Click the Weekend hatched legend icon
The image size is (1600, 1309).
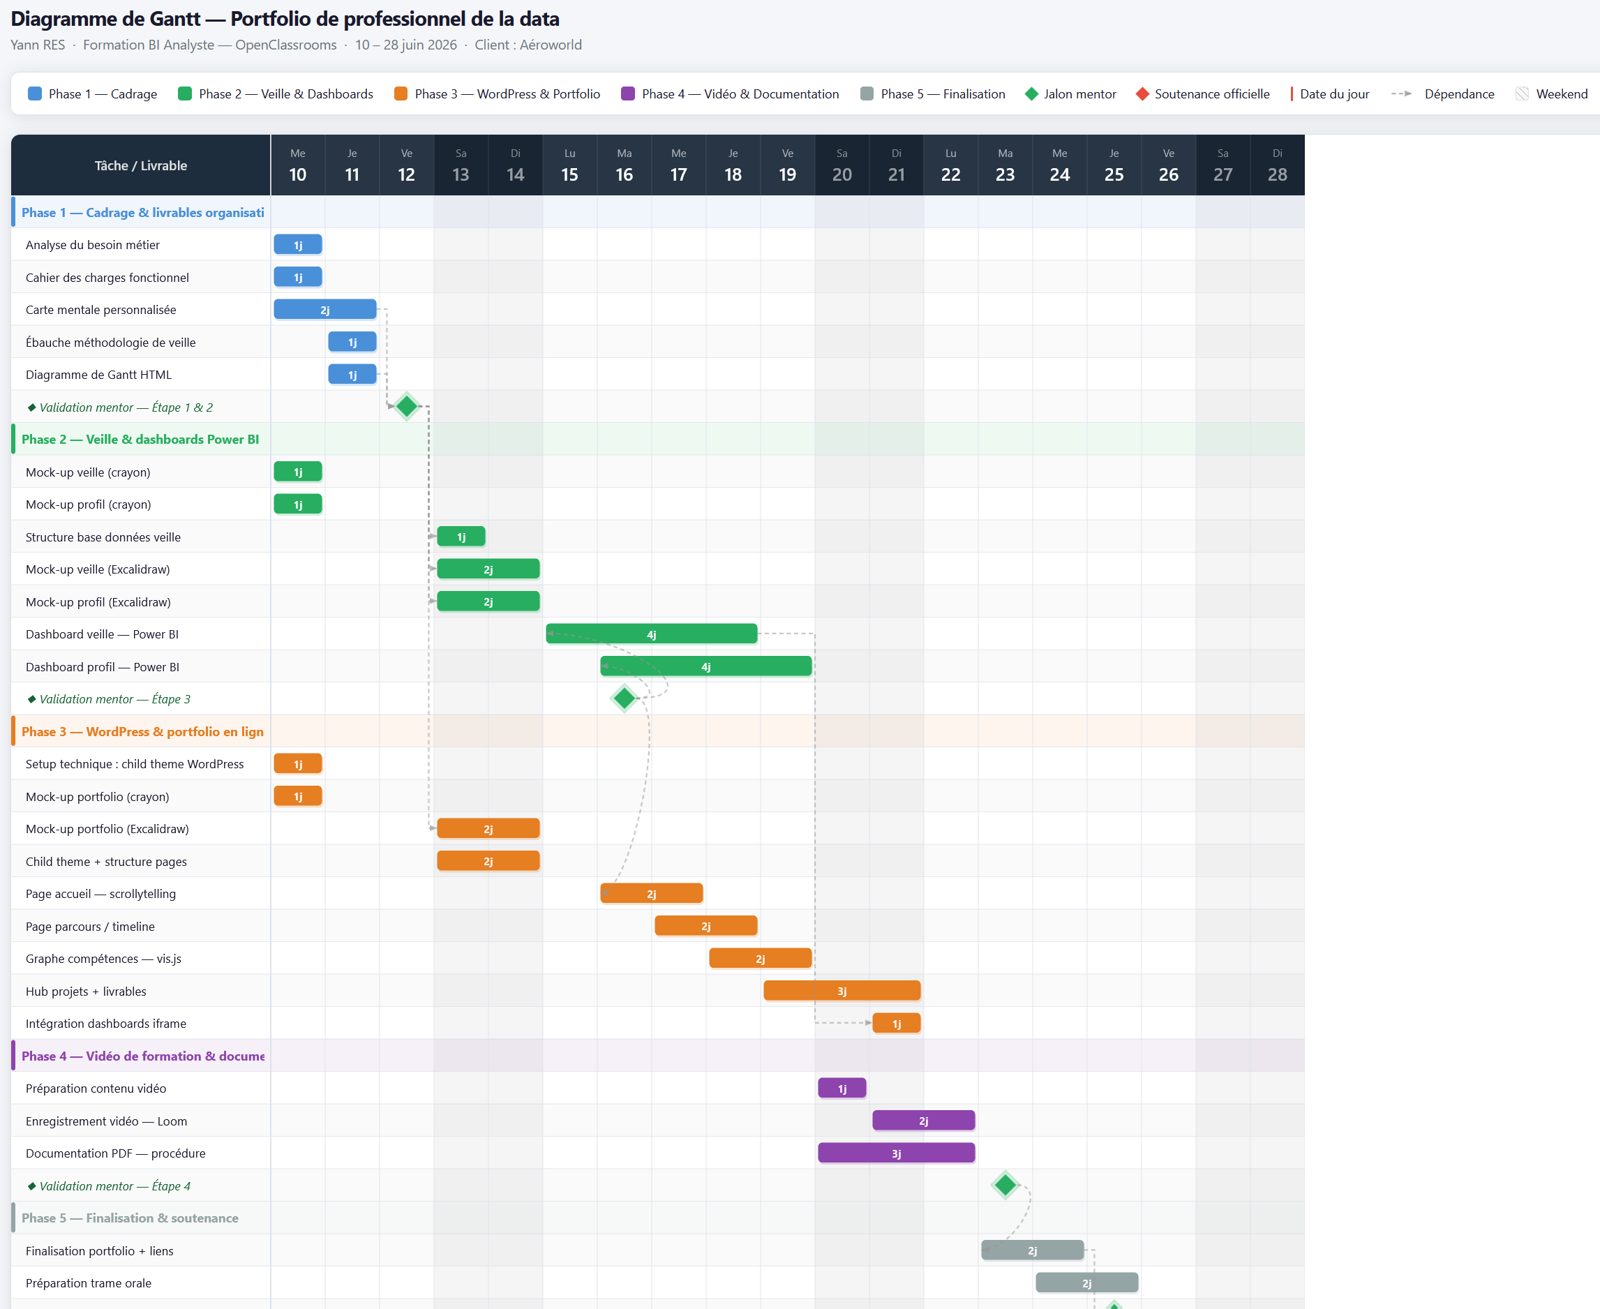(1522, 94)
